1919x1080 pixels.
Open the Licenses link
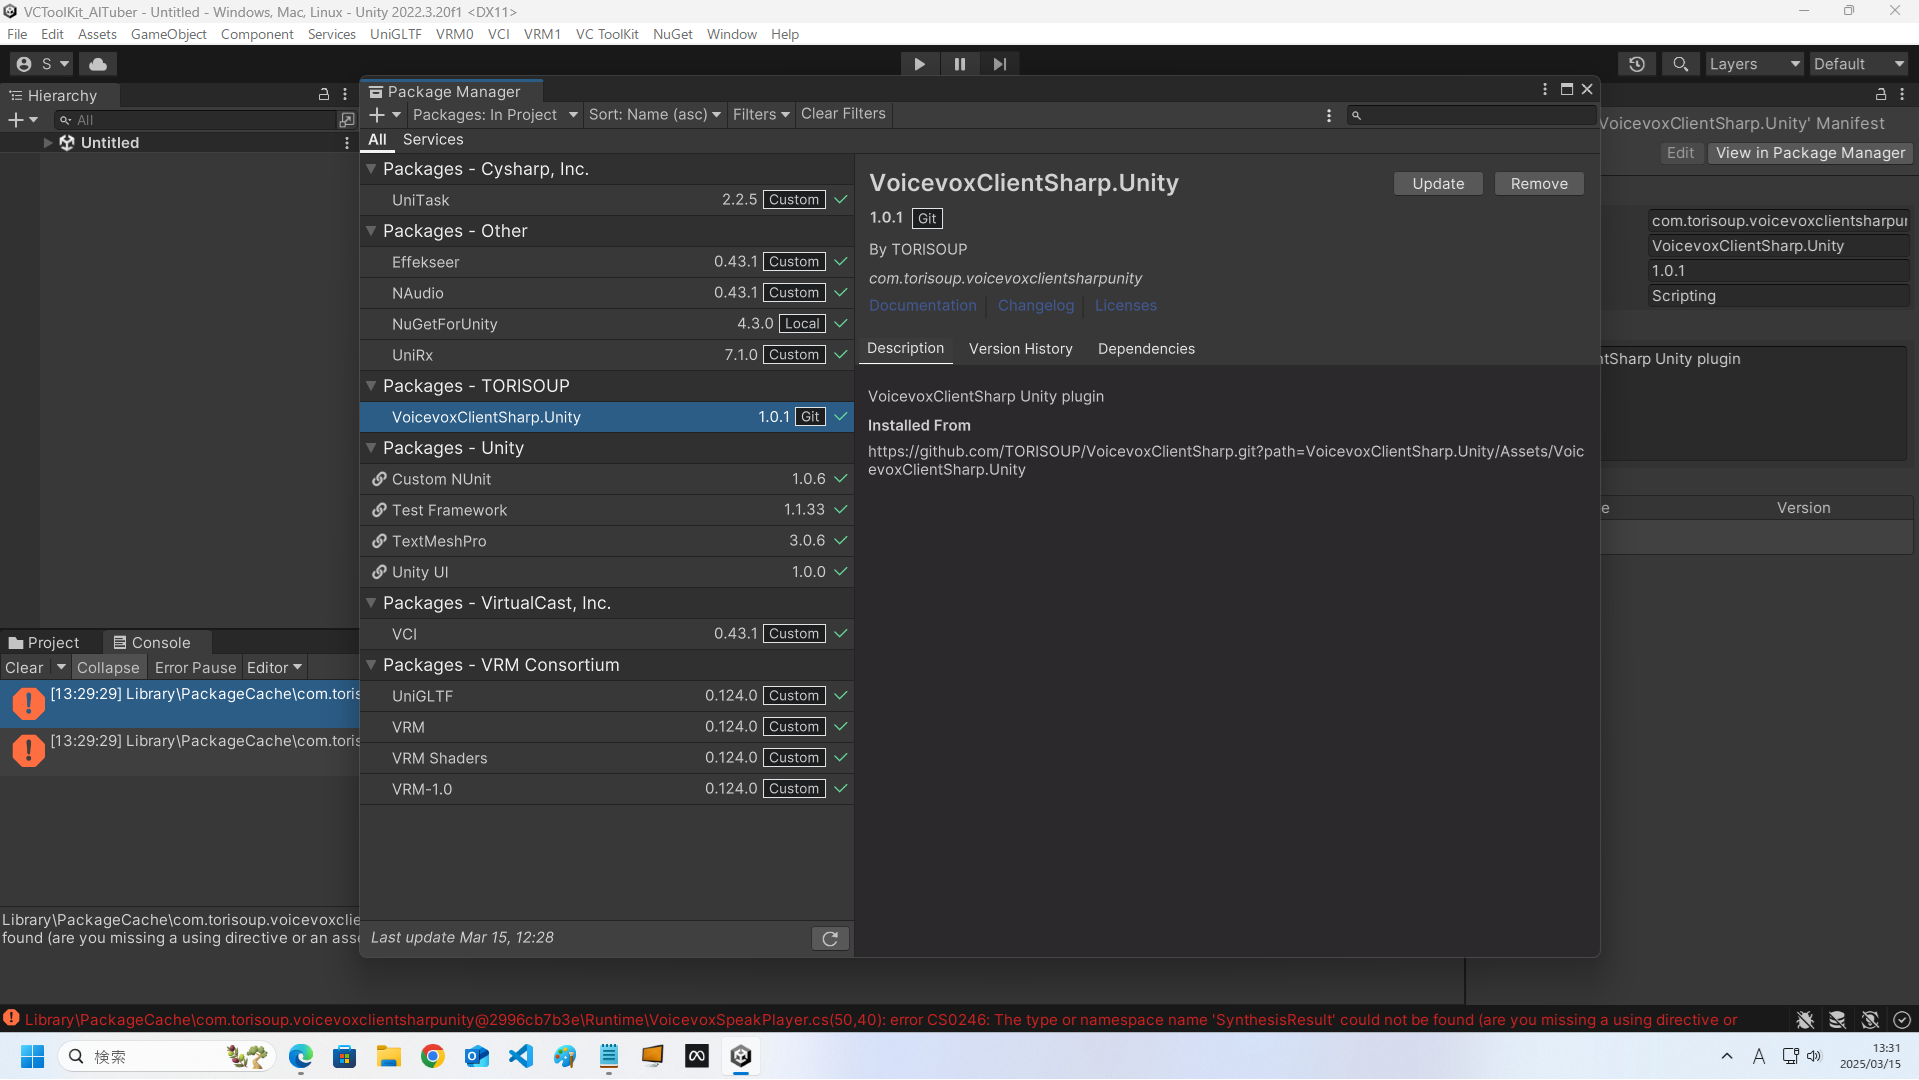1125,306
